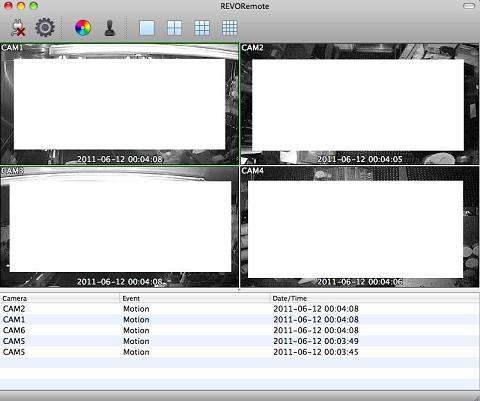Zoom window with green button

[34, 6]
